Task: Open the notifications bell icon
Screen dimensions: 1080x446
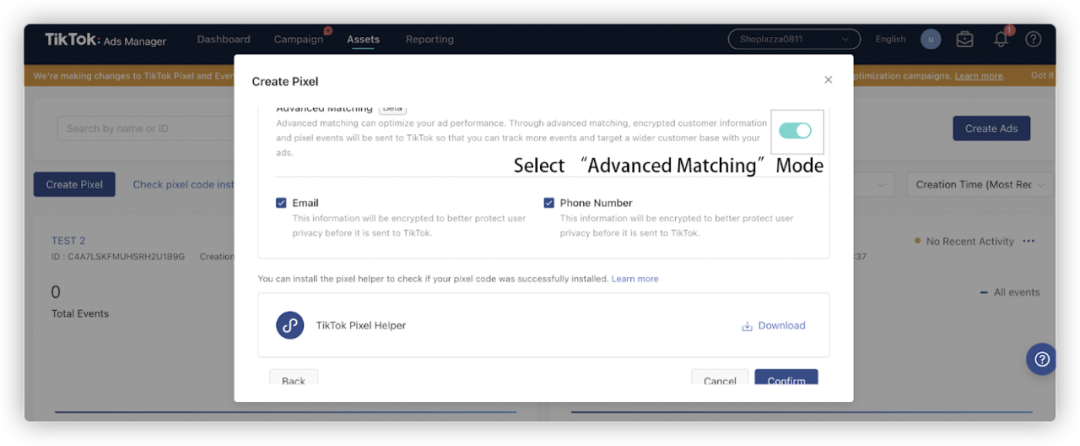Action: 1001,39
